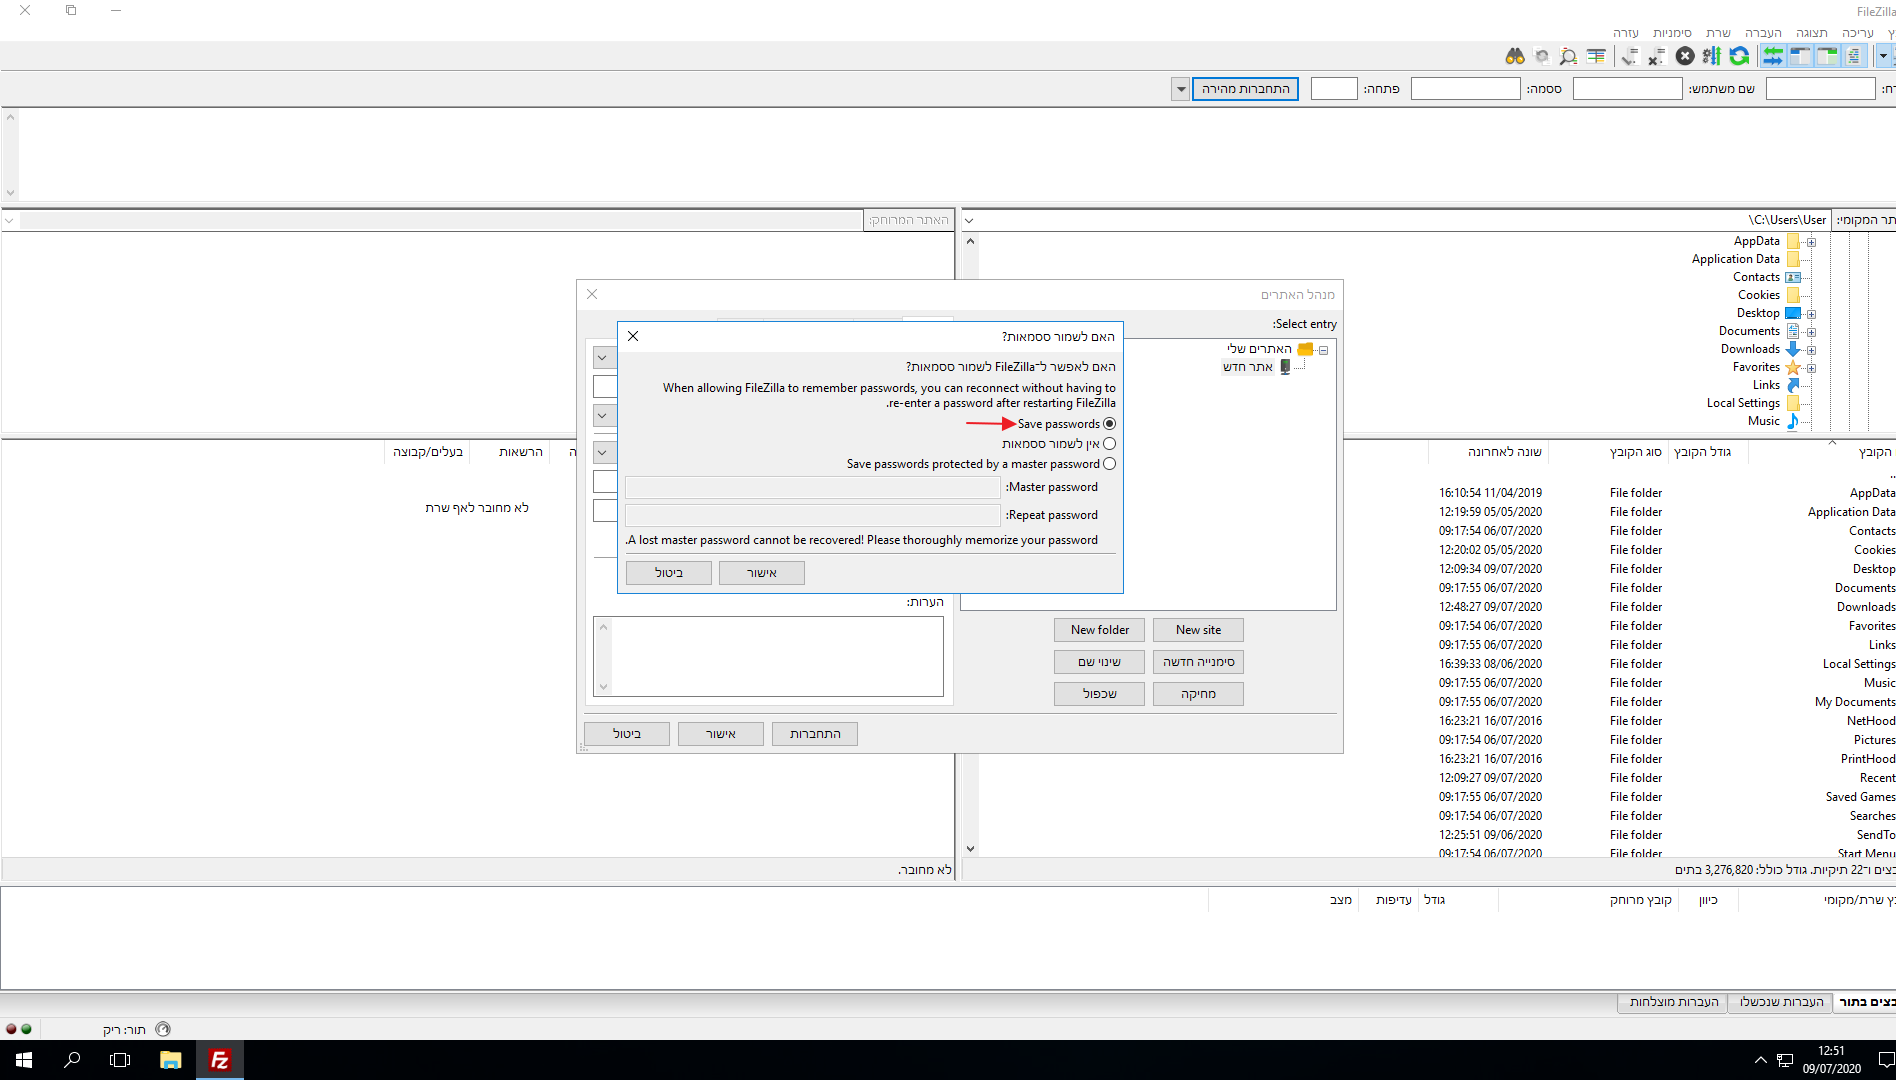Viewport: 1896px width, 1080px height.
Task: Open the recursive file search (binoculars) tool
Action: point(1514,56)
